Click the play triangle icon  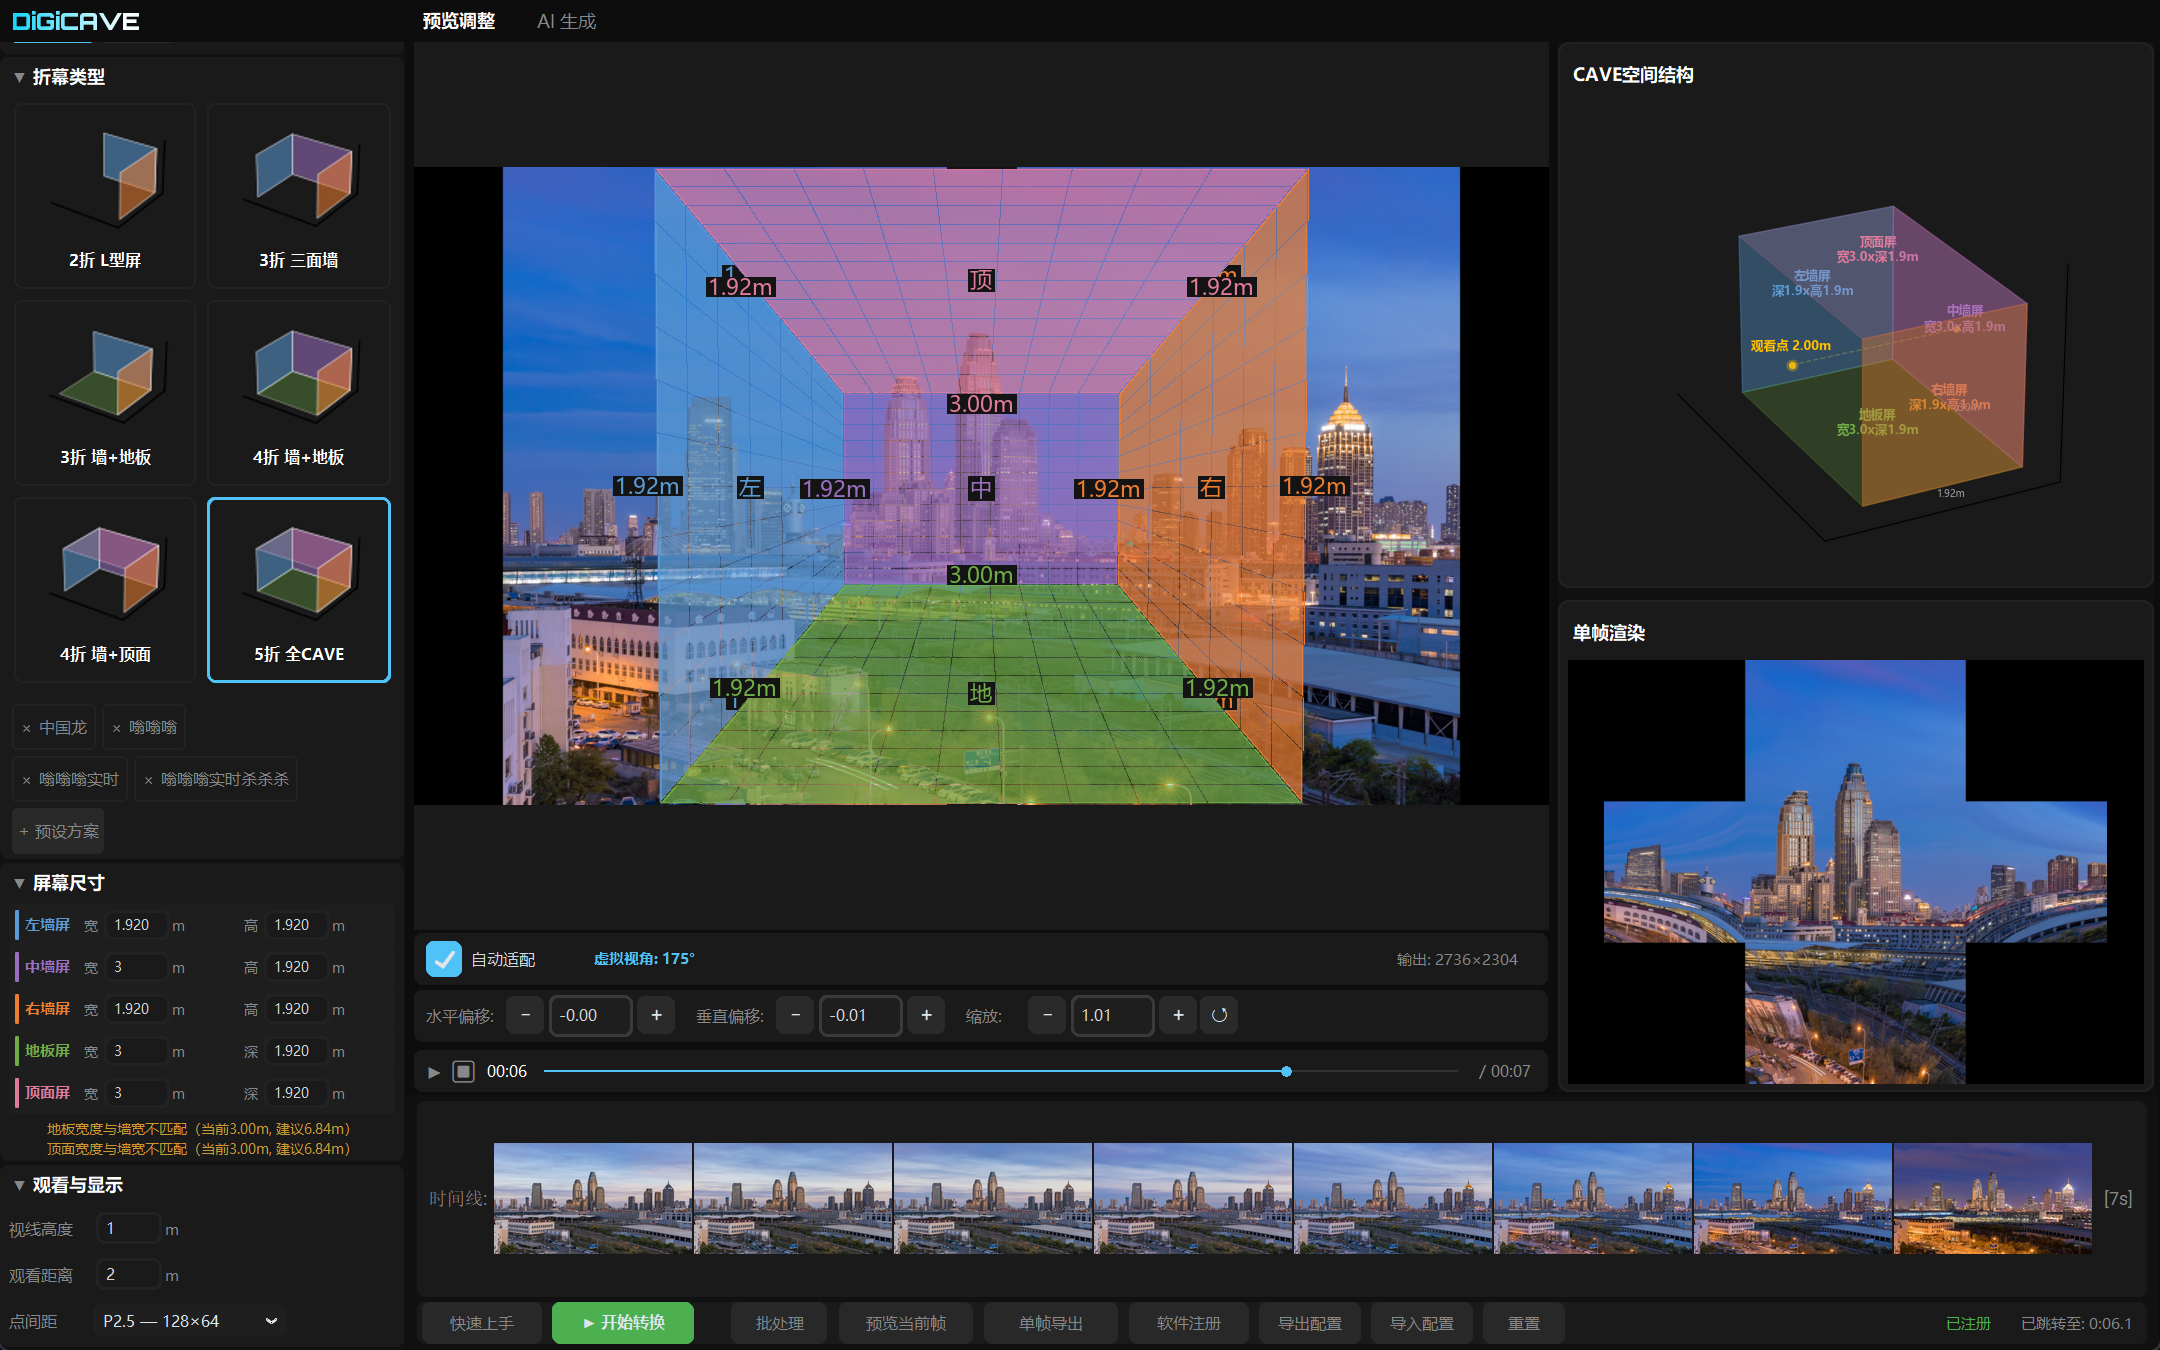click(x=434, y=1072)
